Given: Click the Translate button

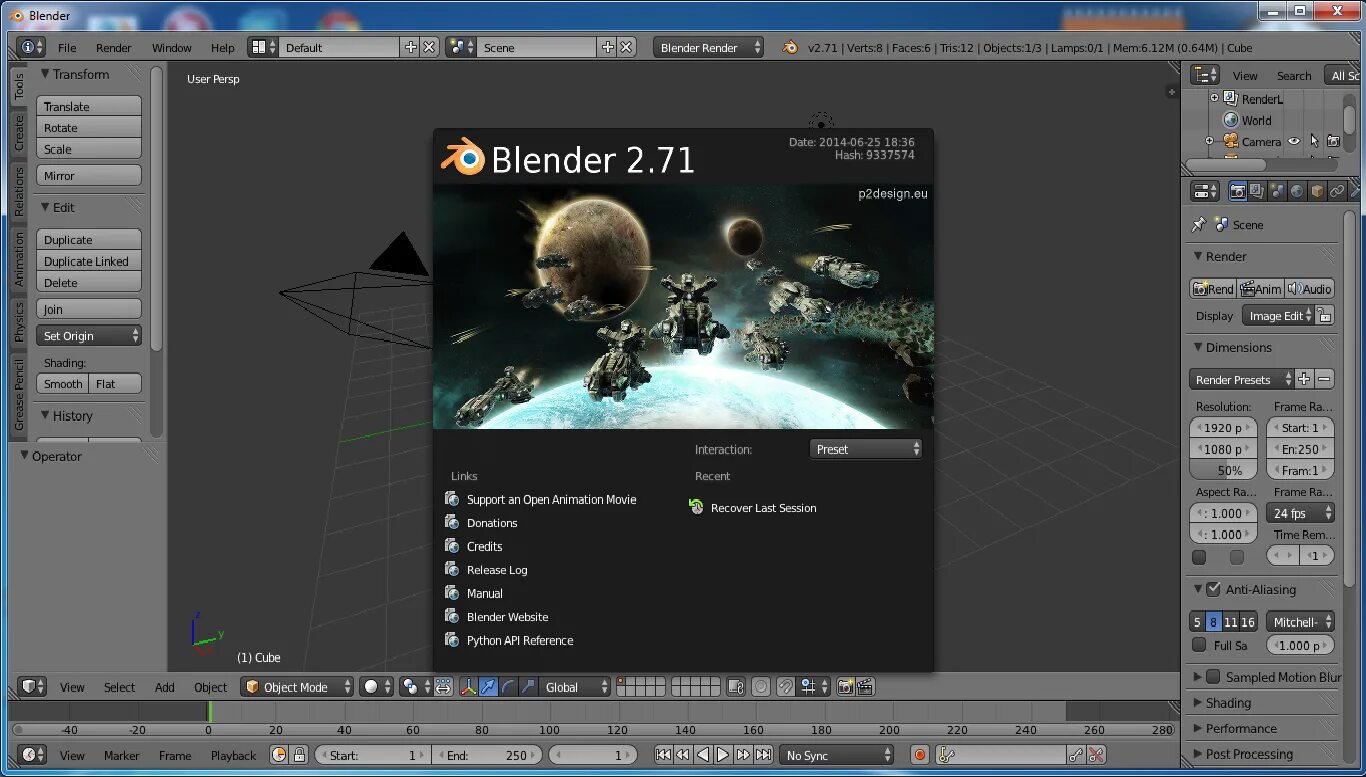Looking at the screenshot, I should point(89,106).
